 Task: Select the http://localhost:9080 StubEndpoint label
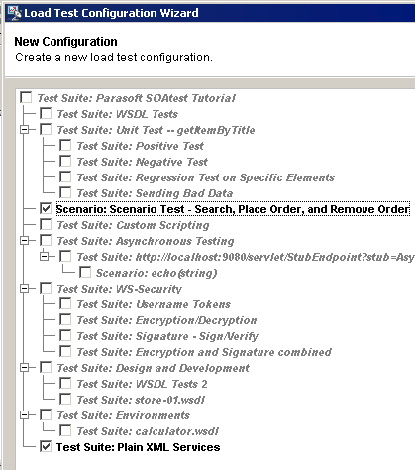[245, 257]
